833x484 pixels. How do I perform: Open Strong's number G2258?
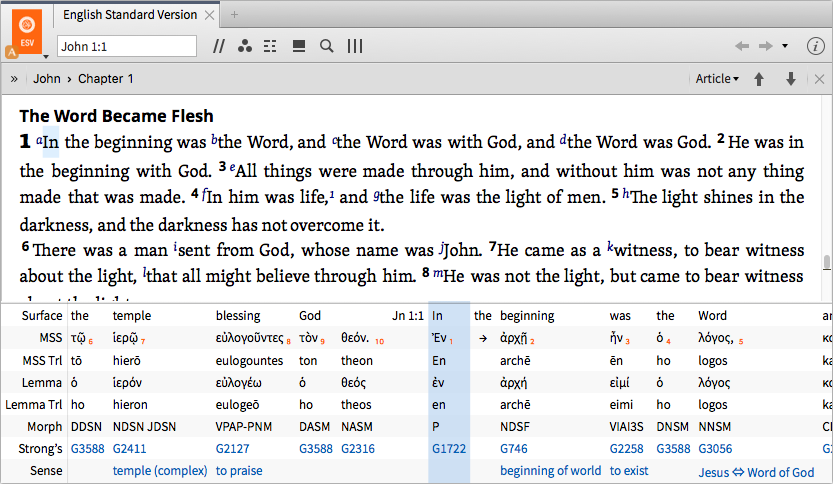[626, 449]
